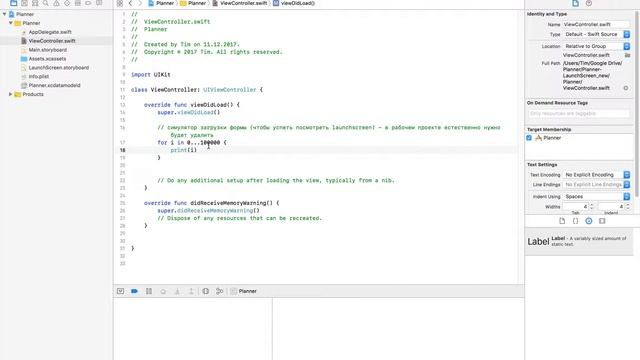This screenshot has width=640, height=360.
Task: Click the Tab width value field
Action: (576, 207)
